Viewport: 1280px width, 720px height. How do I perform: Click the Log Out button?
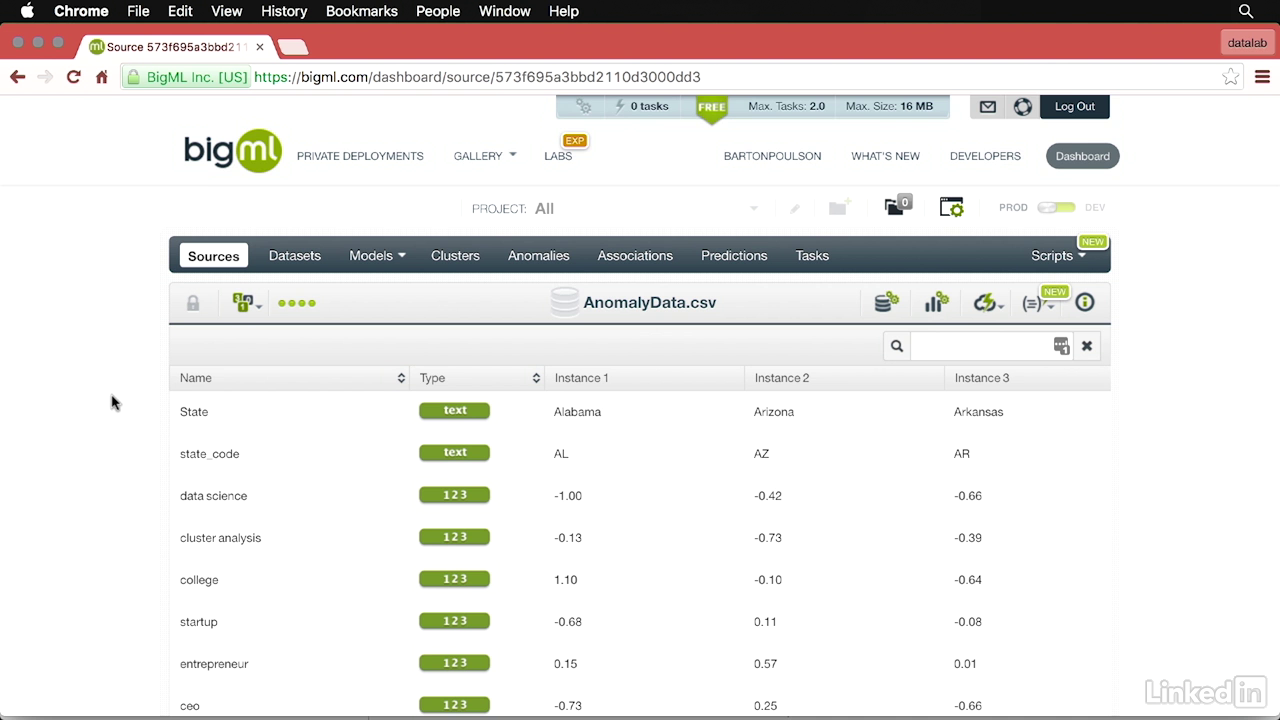click(x=1074, y=107)
